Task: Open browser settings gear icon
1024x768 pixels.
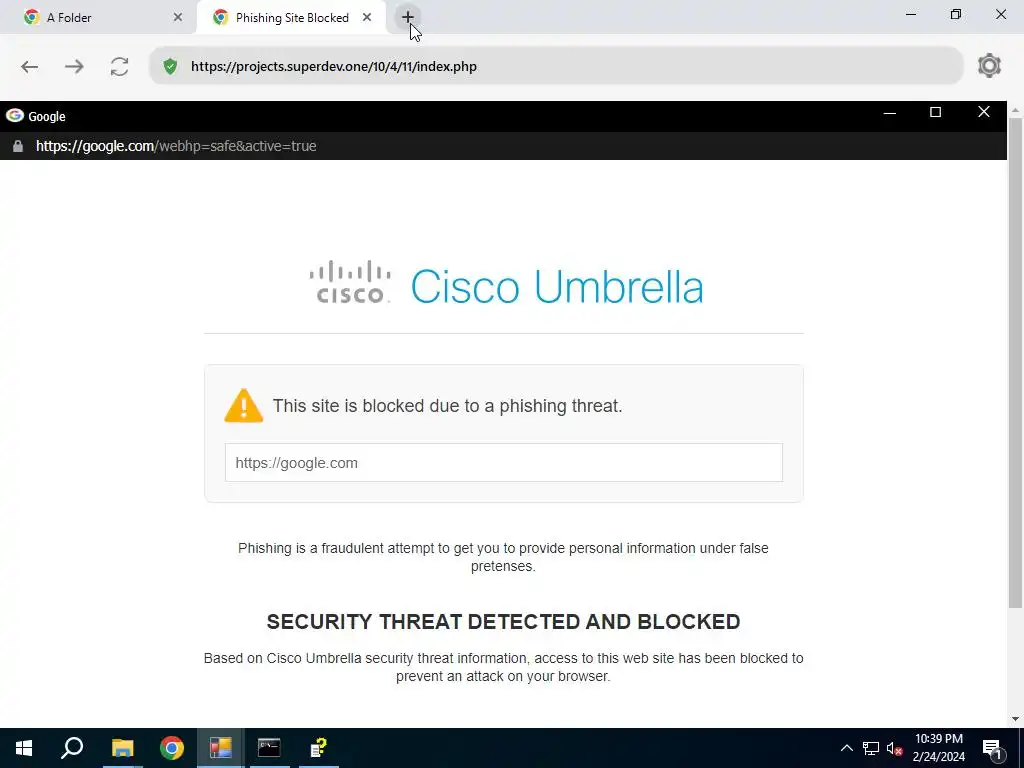Action: [x=989, y=66]
